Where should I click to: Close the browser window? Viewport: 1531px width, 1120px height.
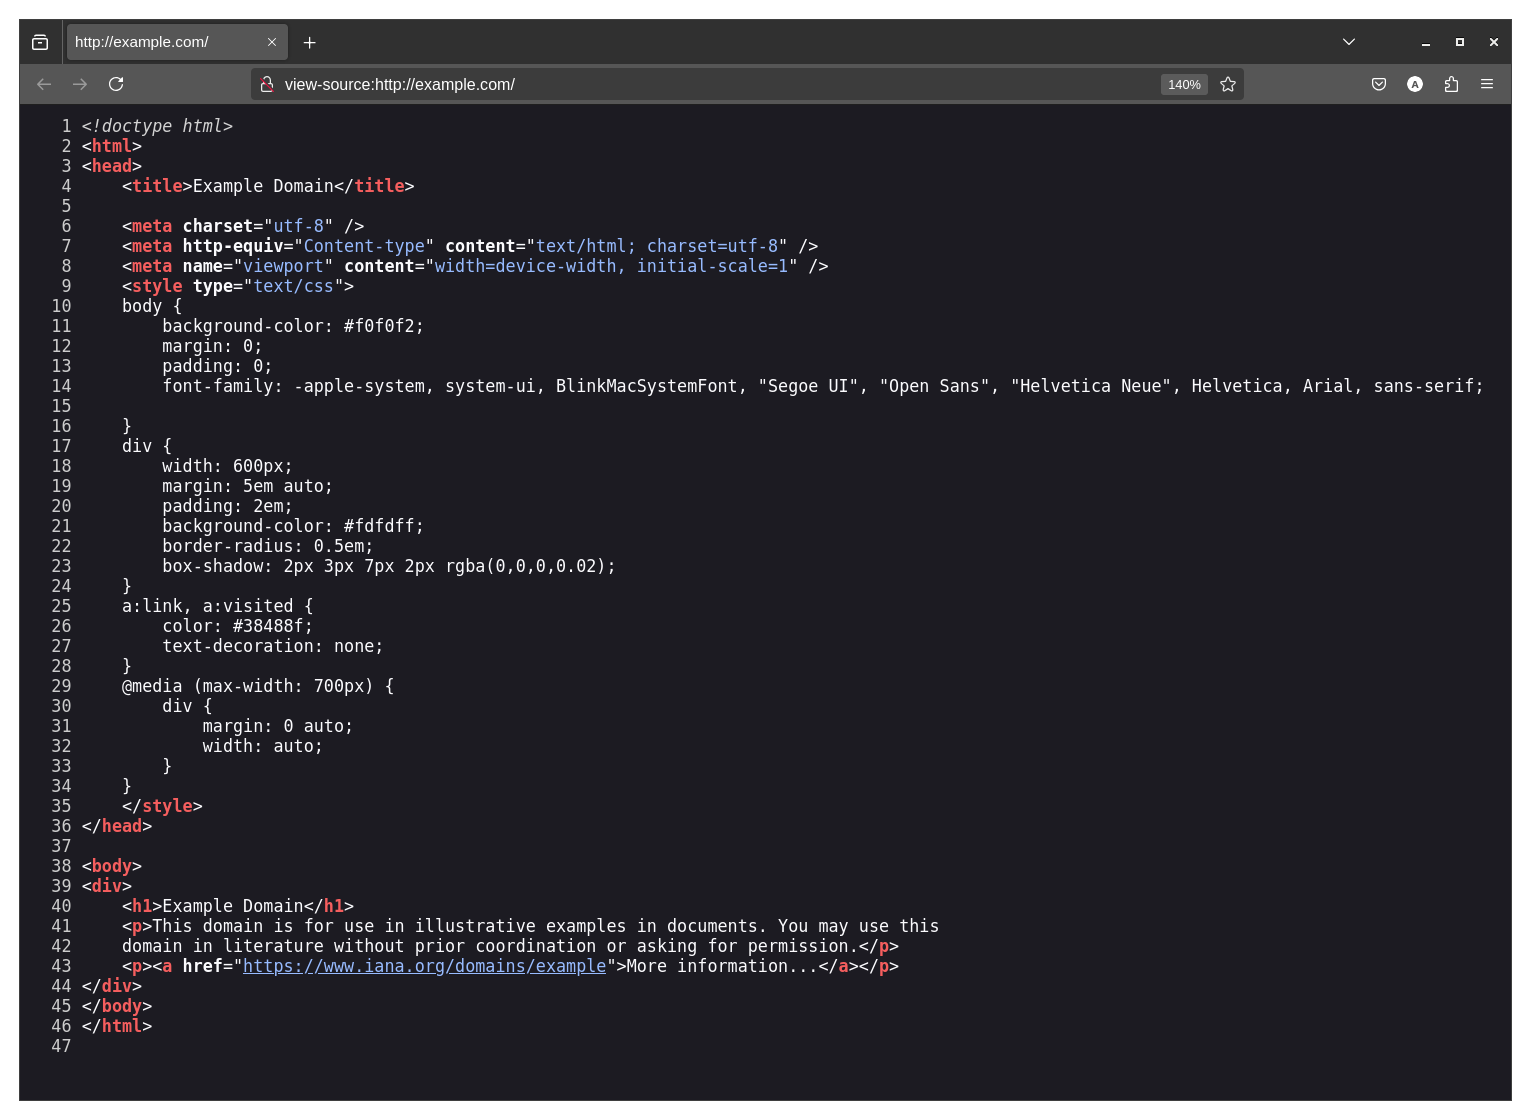(x=1494, y=42)
